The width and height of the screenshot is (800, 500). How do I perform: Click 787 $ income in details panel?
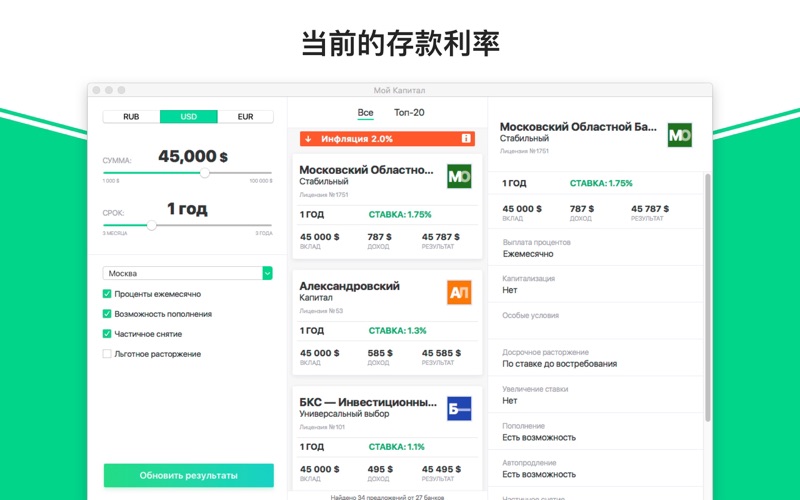582,209
